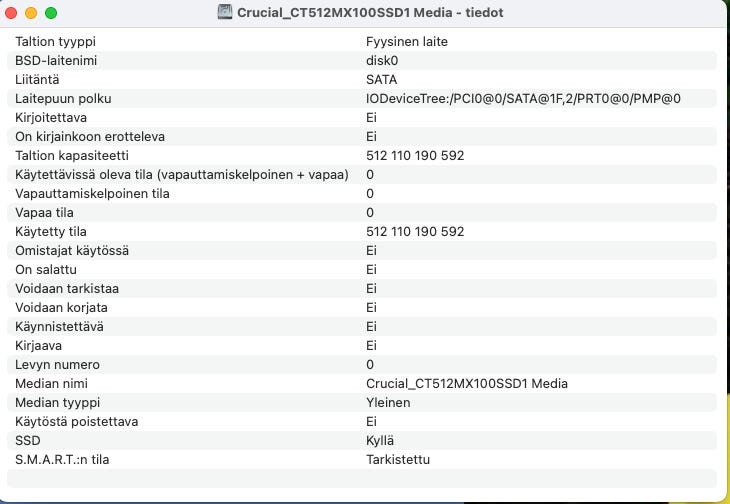Click the disk0 value
The image size is (730, 504).
(x=382, y=60)
